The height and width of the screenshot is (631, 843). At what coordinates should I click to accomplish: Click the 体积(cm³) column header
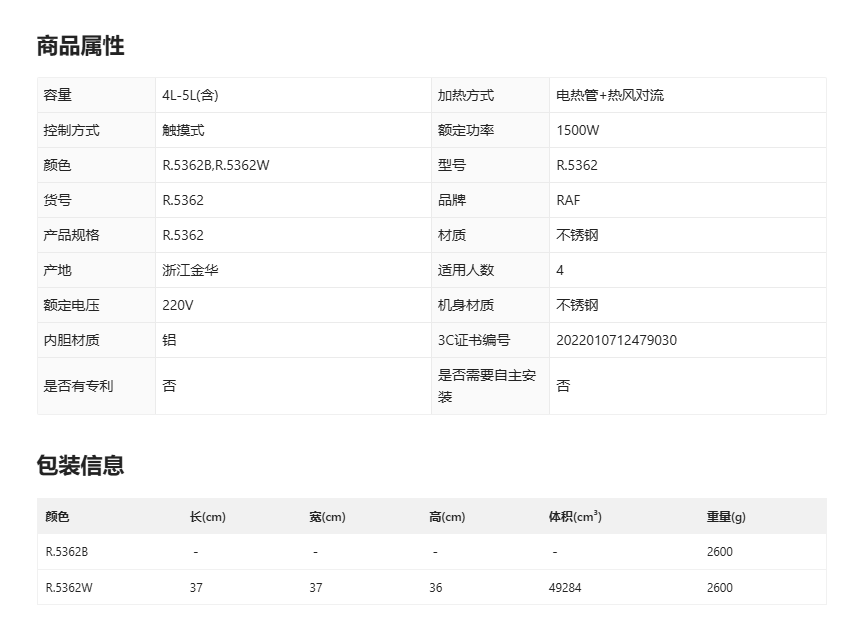point(574,517)
